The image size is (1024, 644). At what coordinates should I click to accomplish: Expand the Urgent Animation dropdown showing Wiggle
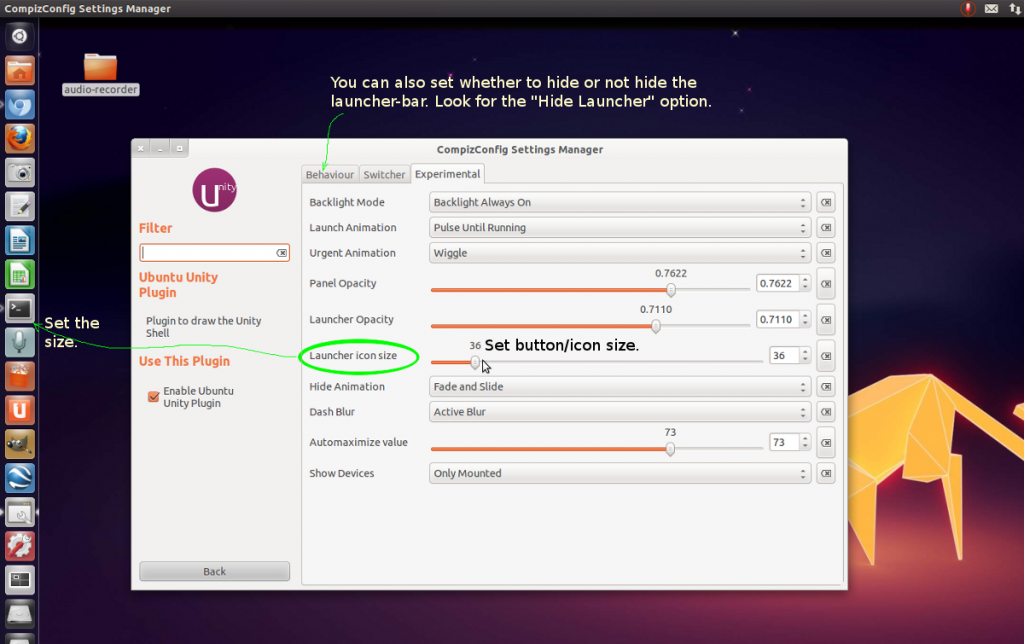click(620, 253)
